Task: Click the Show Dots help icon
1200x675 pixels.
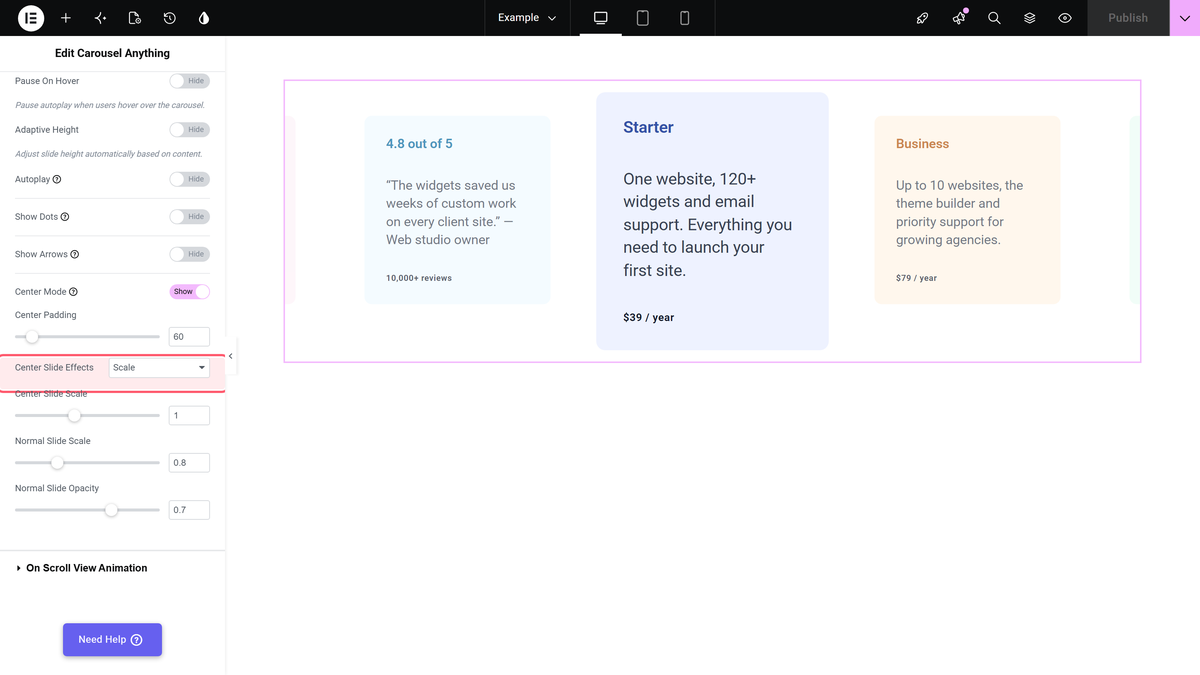Action: 65,217
